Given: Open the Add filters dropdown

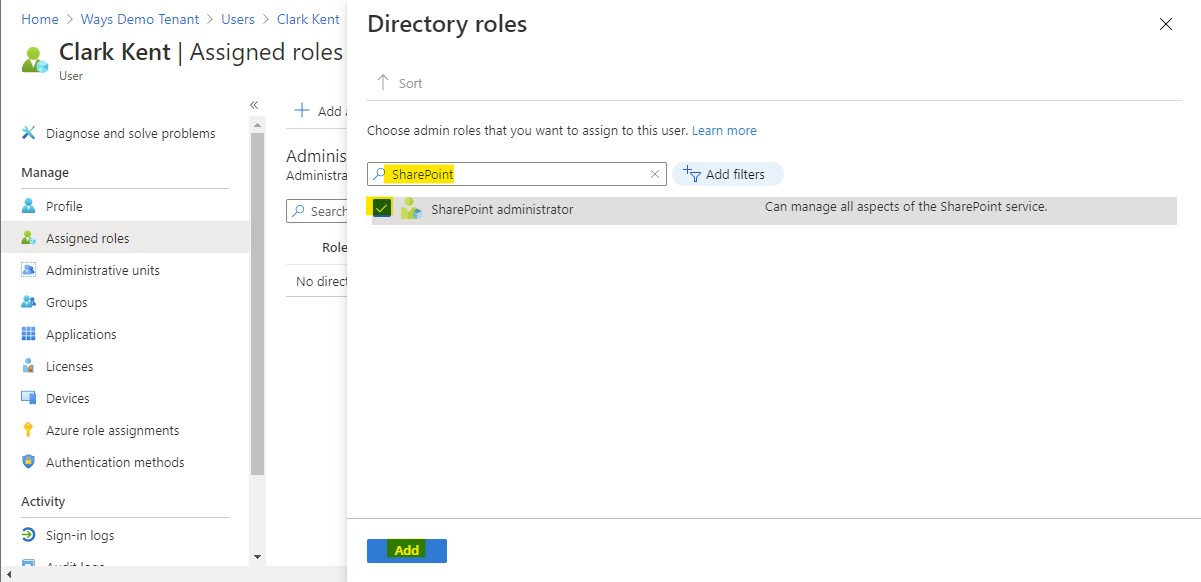Looking at the screenshot, I should coord(728,173).
